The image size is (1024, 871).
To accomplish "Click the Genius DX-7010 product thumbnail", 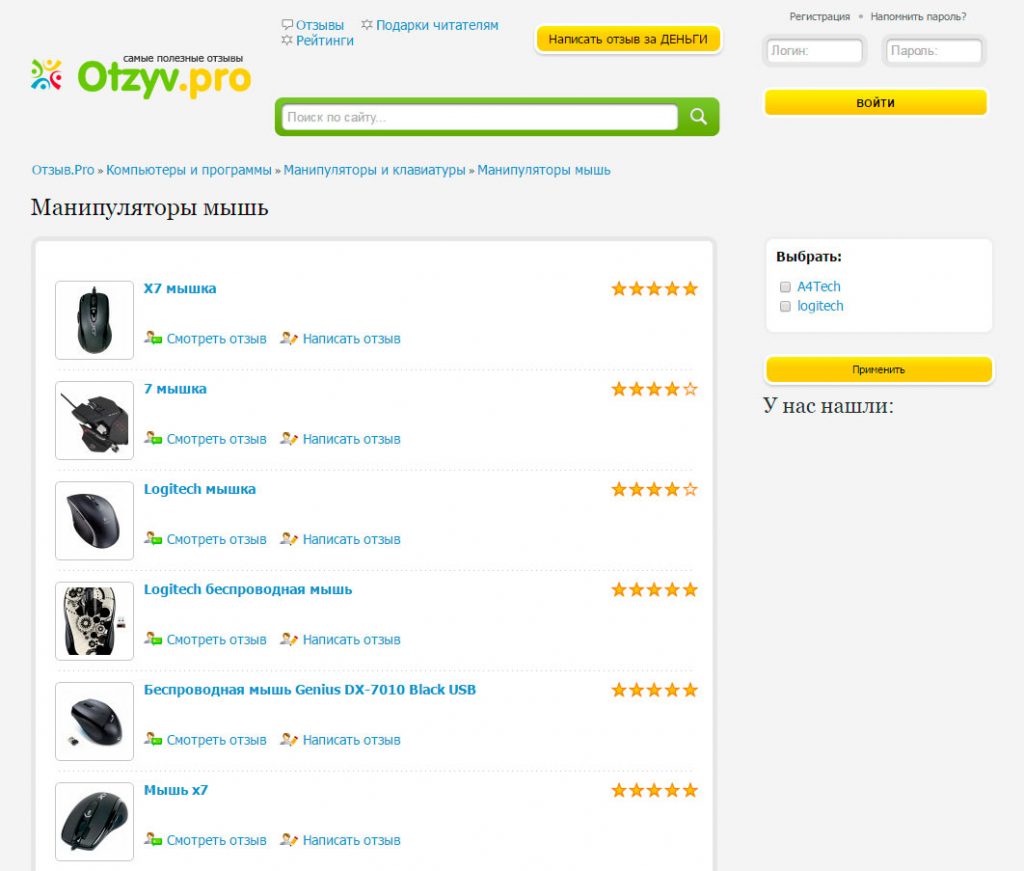I will (94, 721).
